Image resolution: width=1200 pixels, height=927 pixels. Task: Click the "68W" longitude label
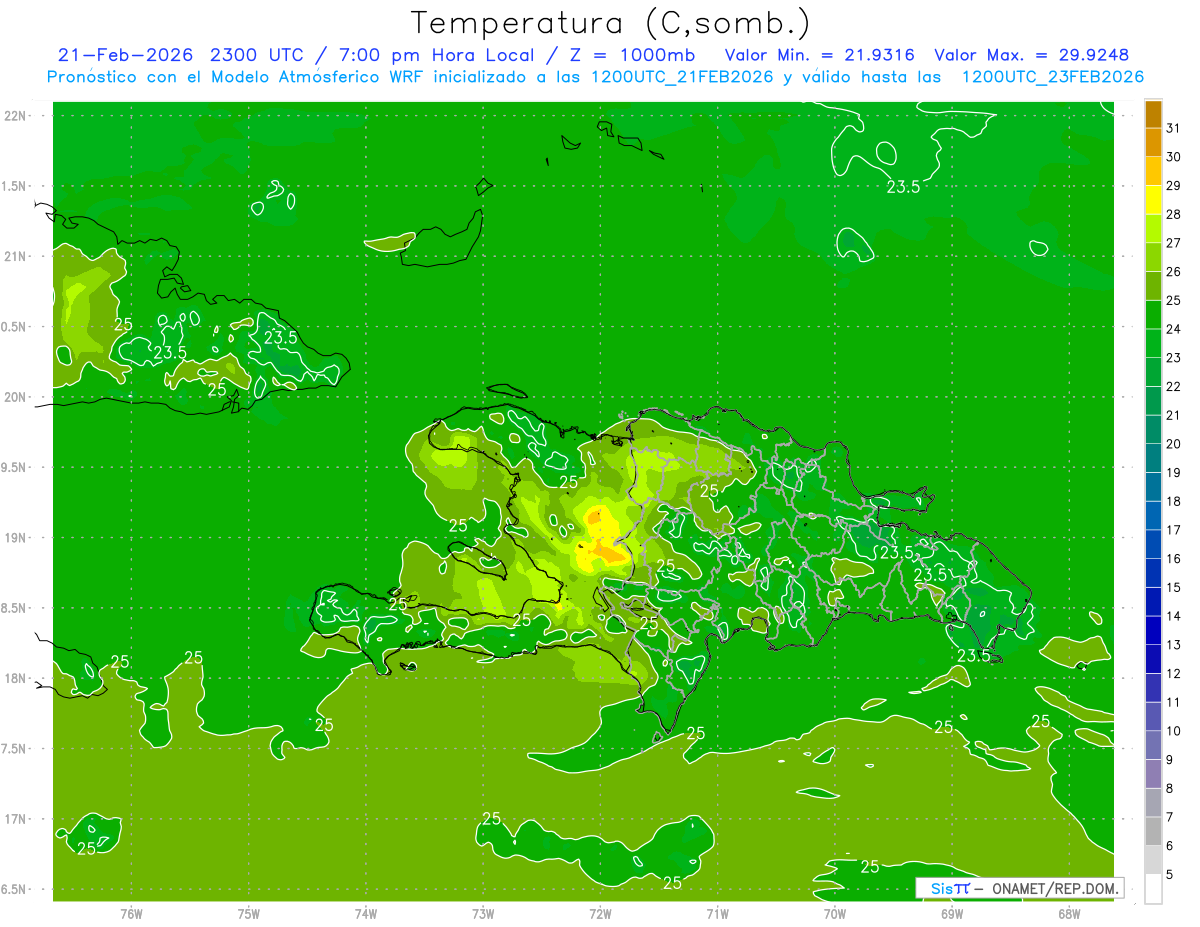click(1068, 913)
